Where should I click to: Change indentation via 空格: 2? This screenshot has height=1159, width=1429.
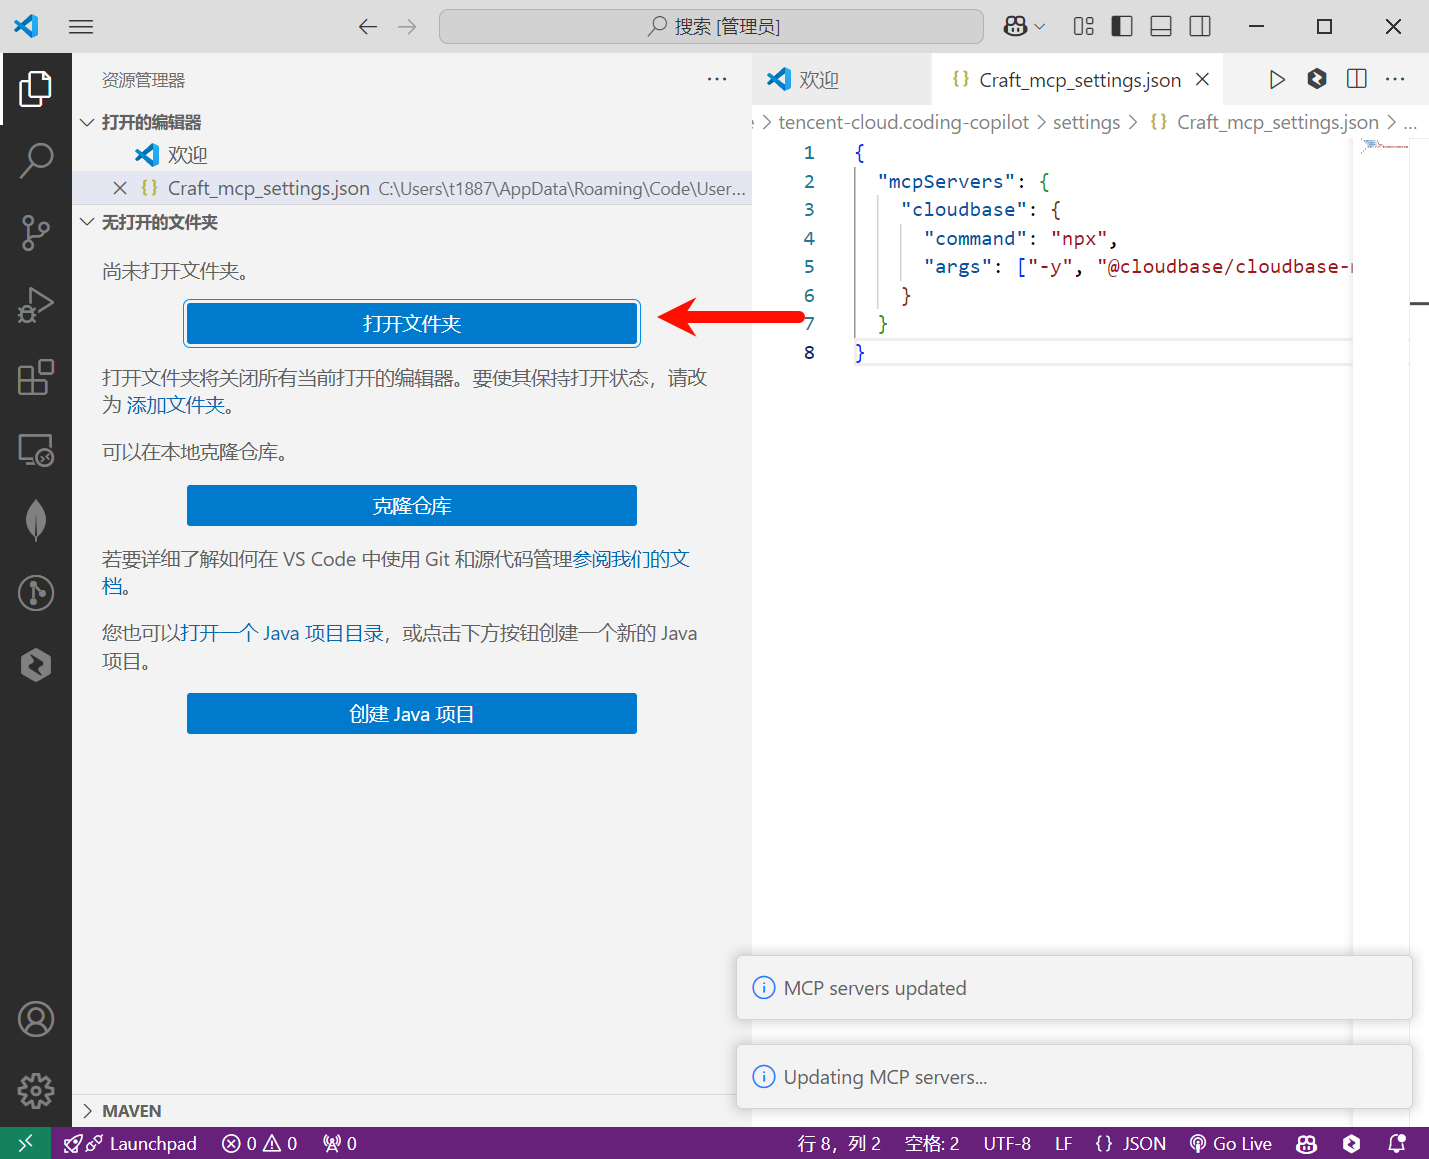[932, 1143]
